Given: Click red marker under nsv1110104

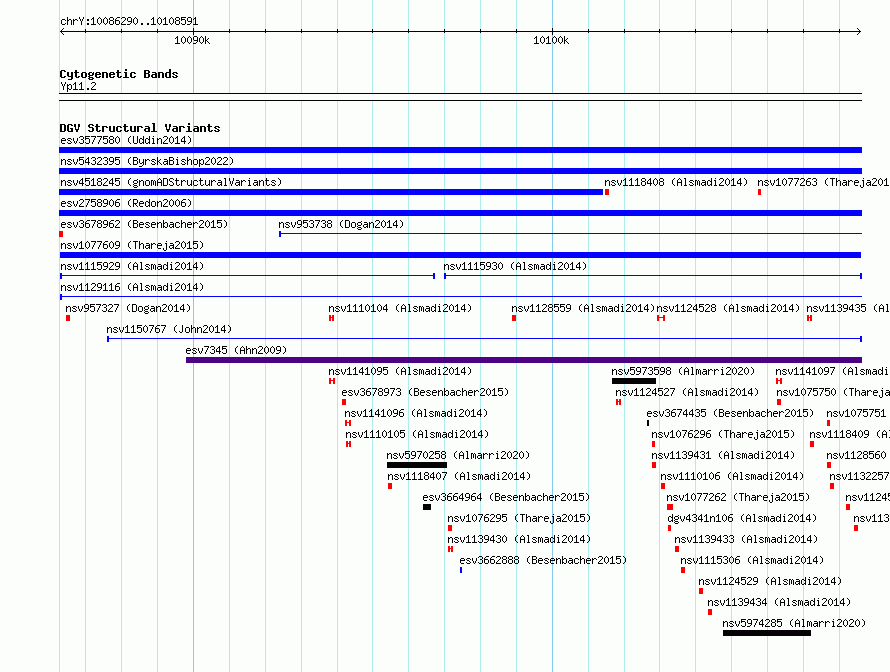Looking at the screenshot, I should click(331, 318).
